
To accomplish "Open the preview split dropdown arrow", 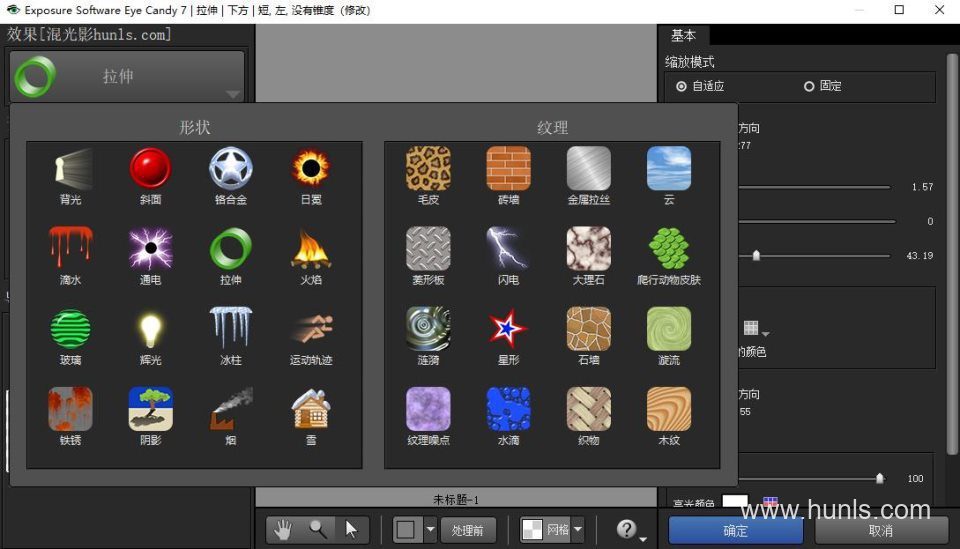I will (x=430, y=529).
